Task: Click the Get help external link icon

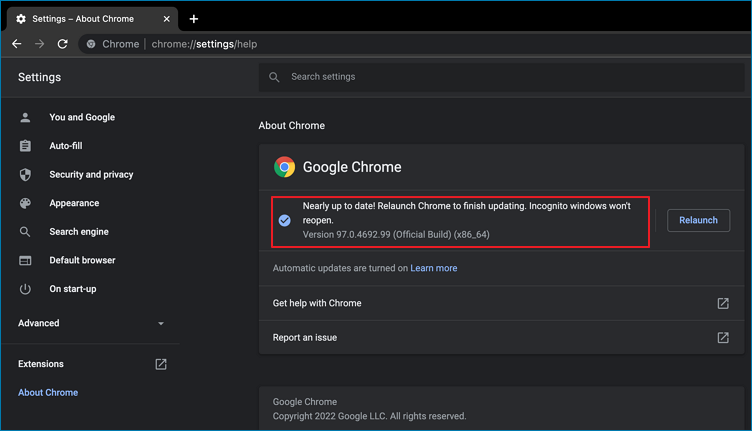Action: coord(723,304)
